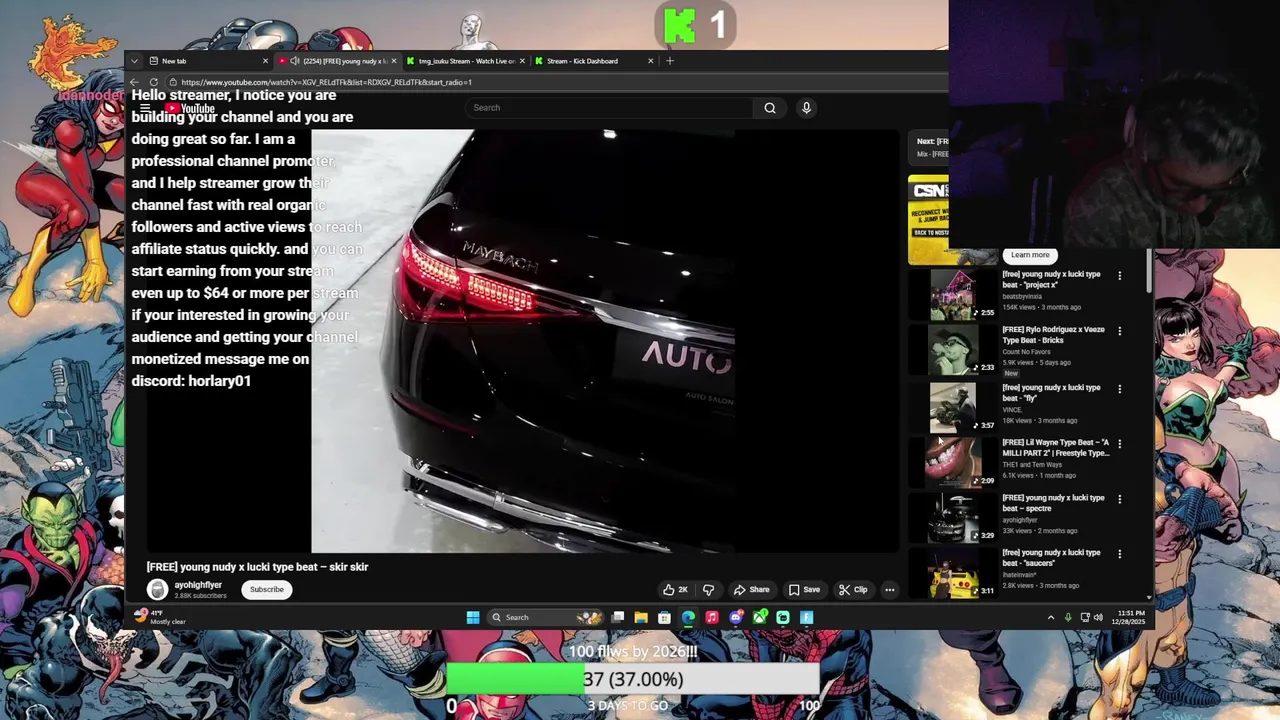
Task: Open Task View on the taskbar
Action: (618, 618)
